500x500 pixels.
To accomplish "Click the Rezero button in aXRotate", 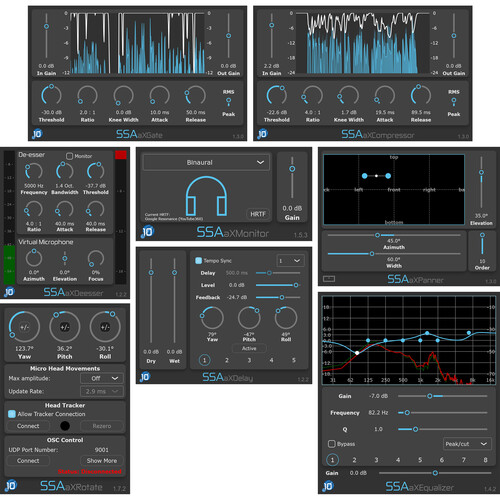I will pyautogui.click(x=102, y=426).
